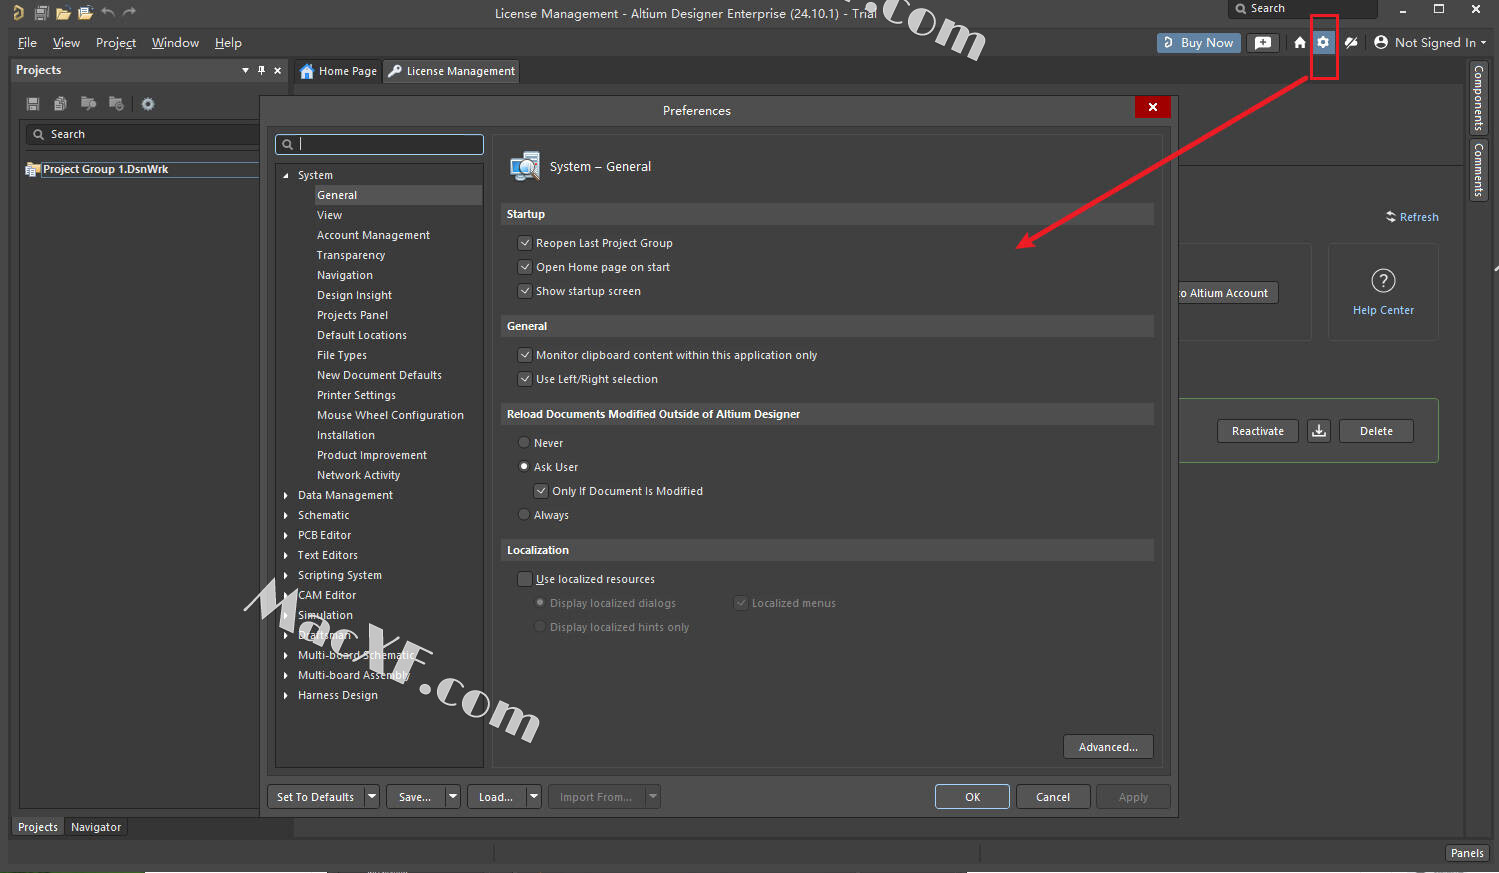Click the gear settings icon in Projects panel

(x=148, y=104)
